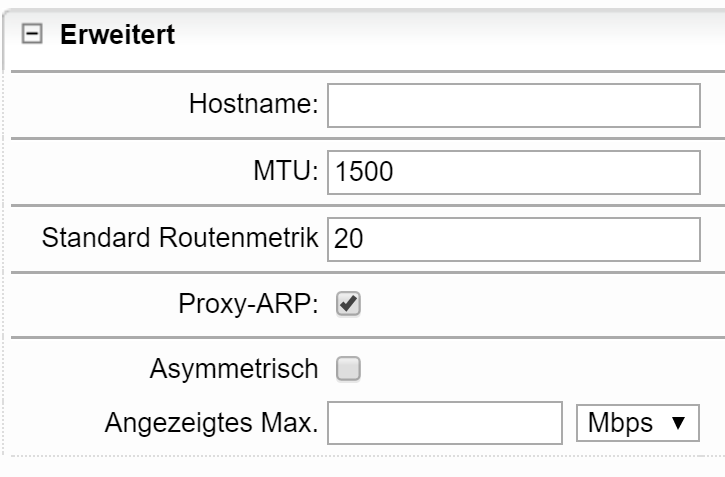
Task: Select the Standard Routenmetrik input field
Action: [x=513, y=238]
